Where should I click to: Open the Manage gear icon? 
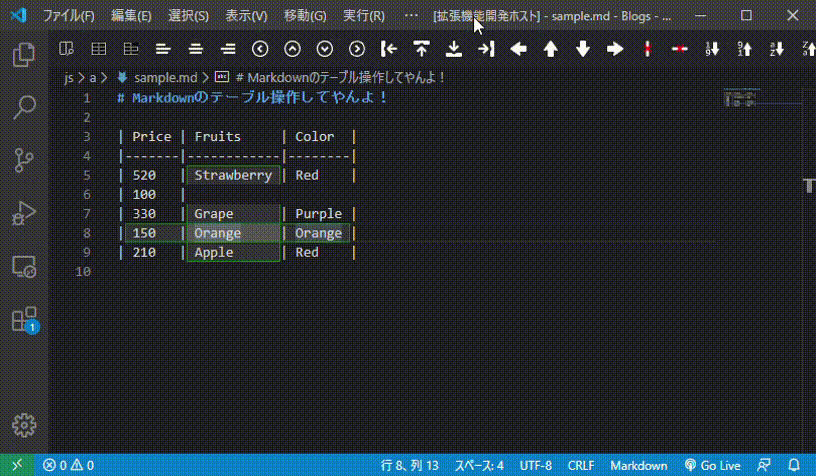coord(23,426)
